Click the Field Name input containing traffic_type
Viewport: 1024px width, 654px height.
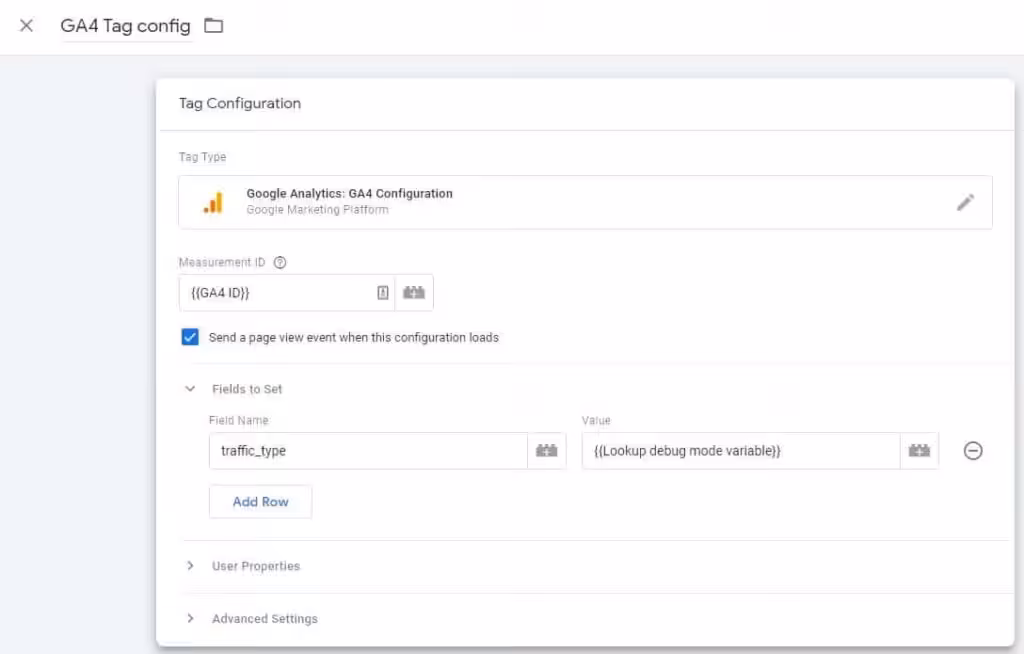pyautogui.click(x=367, y=451)
